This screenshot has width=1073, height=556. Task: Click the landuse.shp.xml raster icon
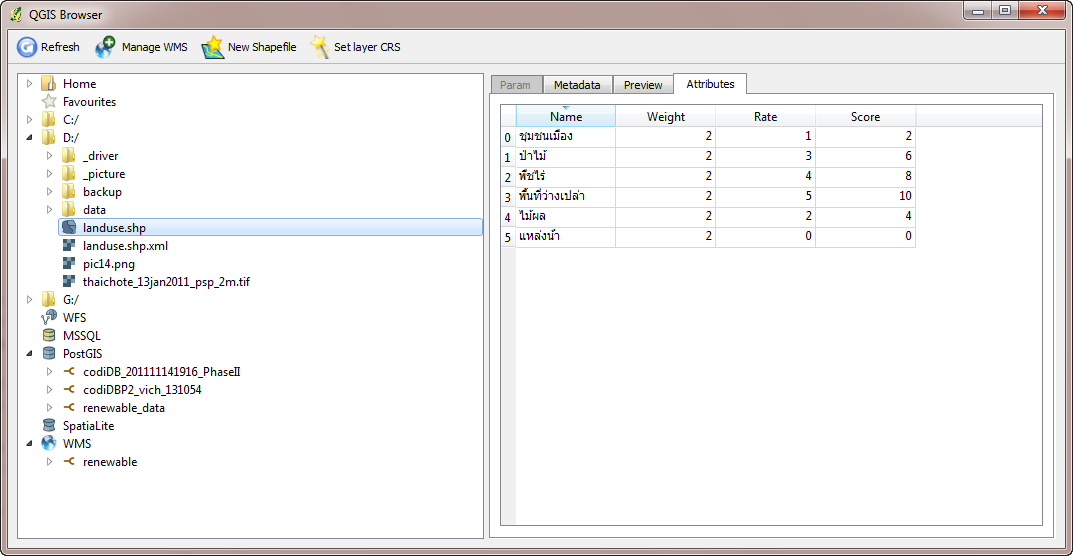point(68,245)
